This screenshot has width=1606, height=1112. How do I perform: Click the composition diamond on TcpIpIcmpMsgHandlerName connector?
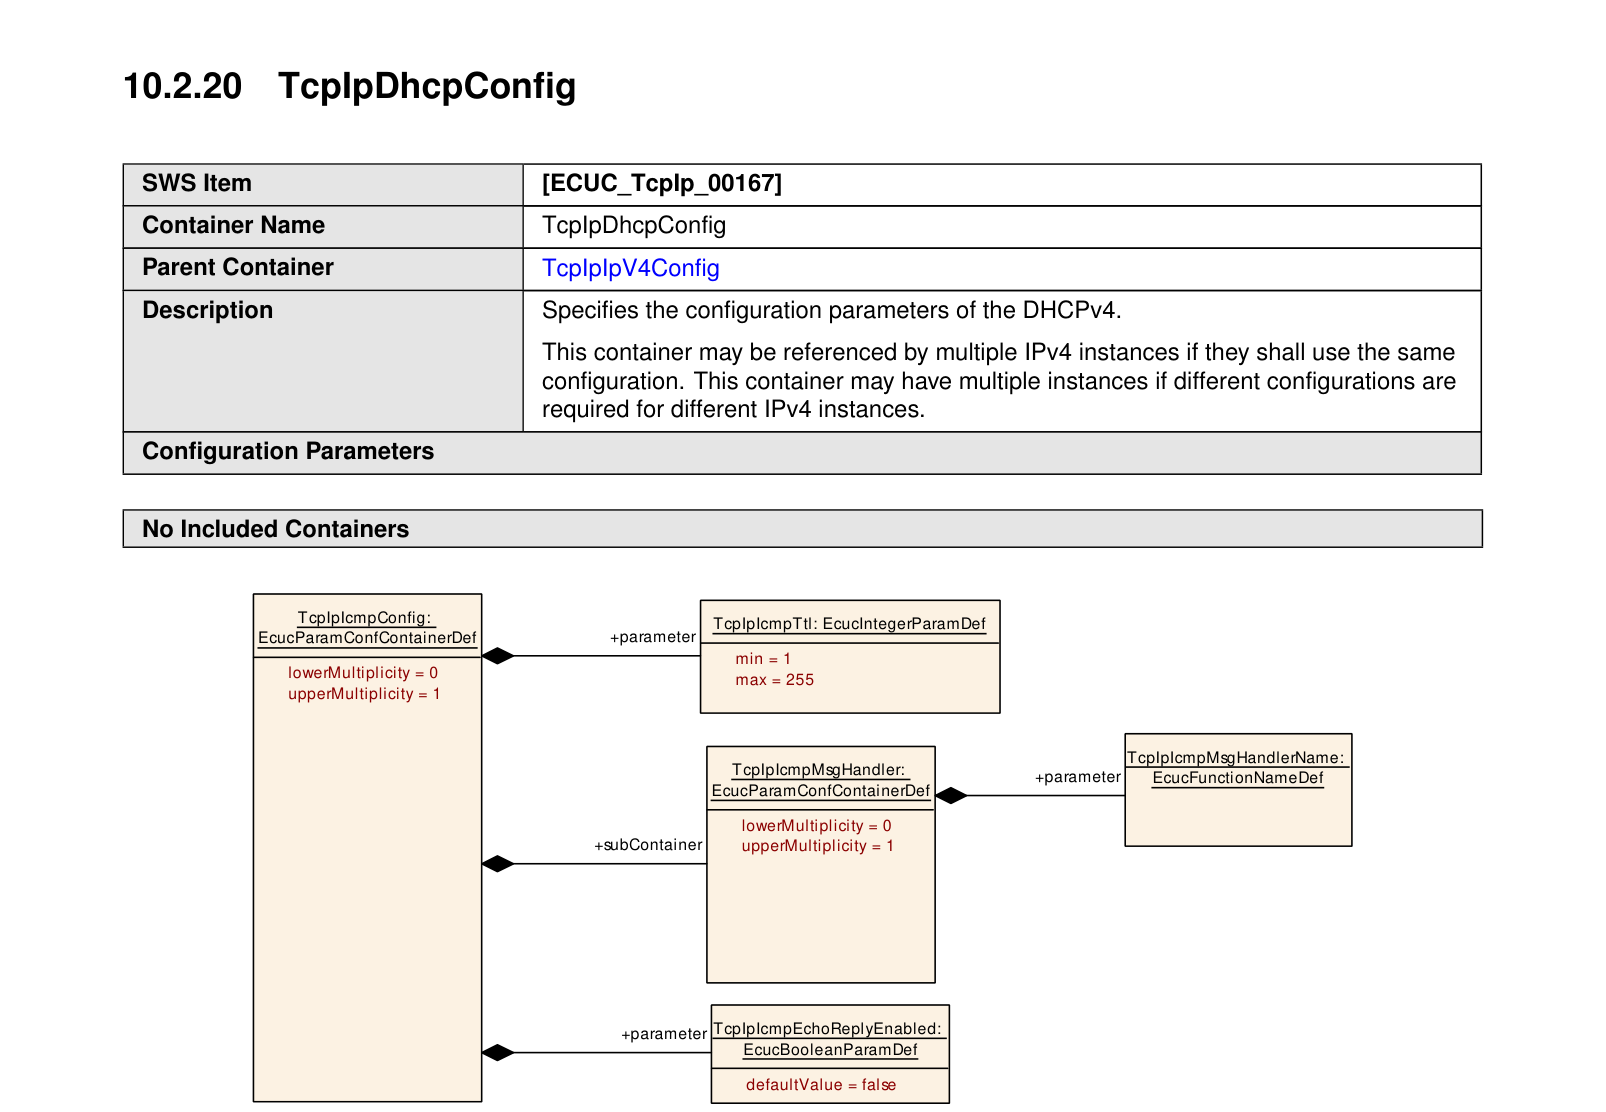[951, 796]
